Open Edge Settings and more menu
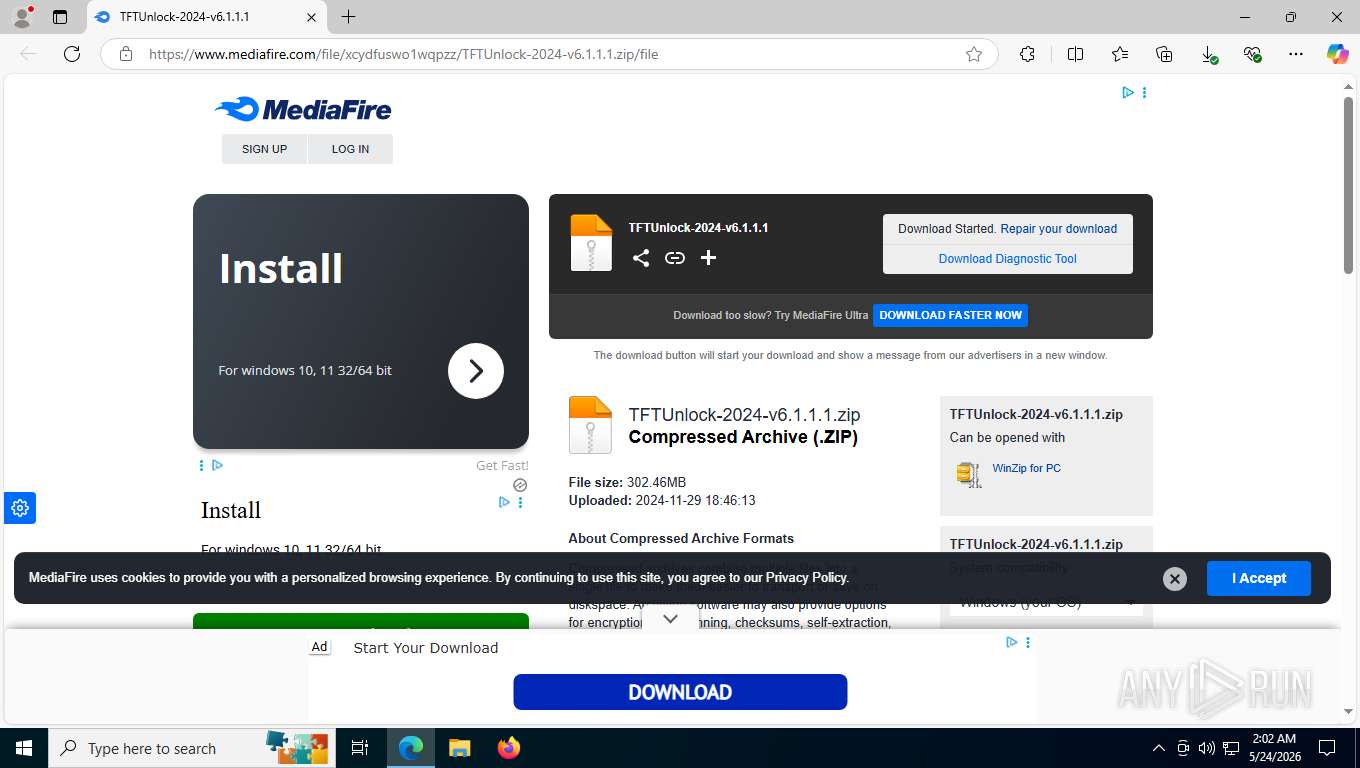 coord(1297,54)
